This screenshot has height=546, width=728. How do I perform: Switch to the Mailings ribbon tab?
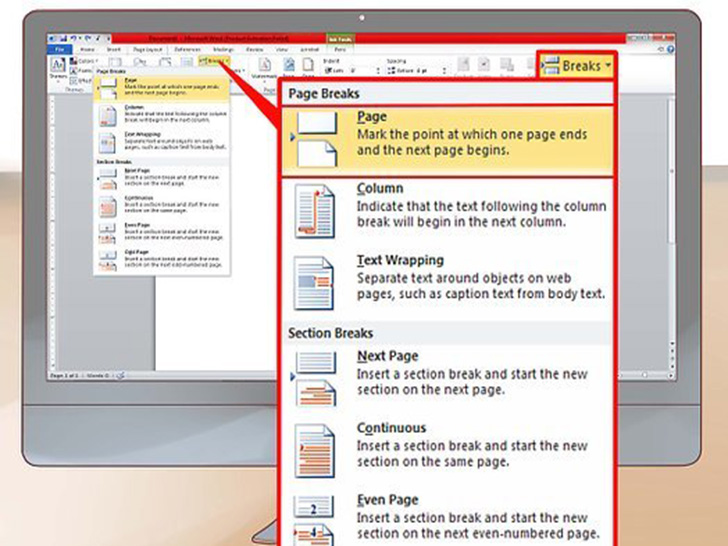tap(223, 49)
